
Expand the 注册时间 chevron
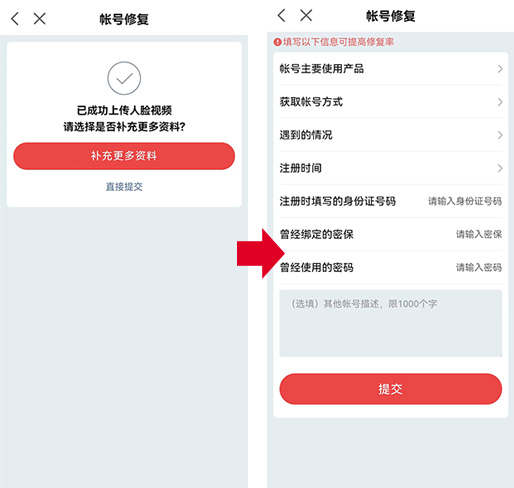click(500, 168)
